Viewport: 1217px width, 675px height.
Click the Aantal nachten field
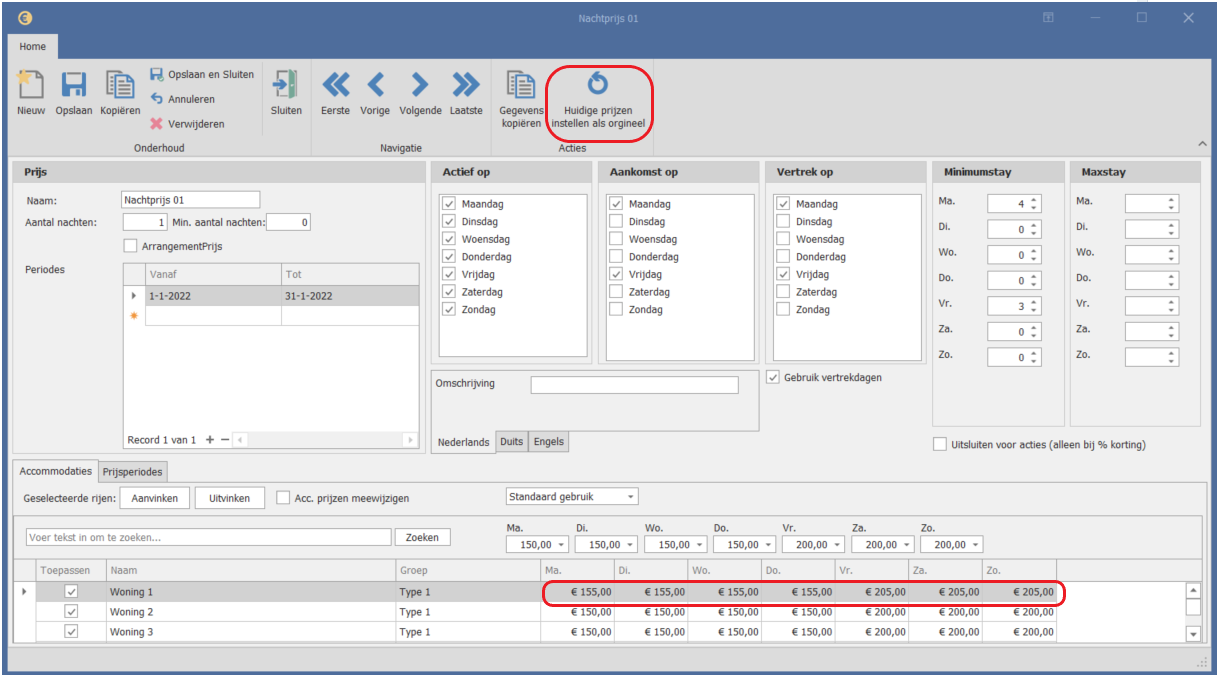pyautogui.click(x=145, y=222)
